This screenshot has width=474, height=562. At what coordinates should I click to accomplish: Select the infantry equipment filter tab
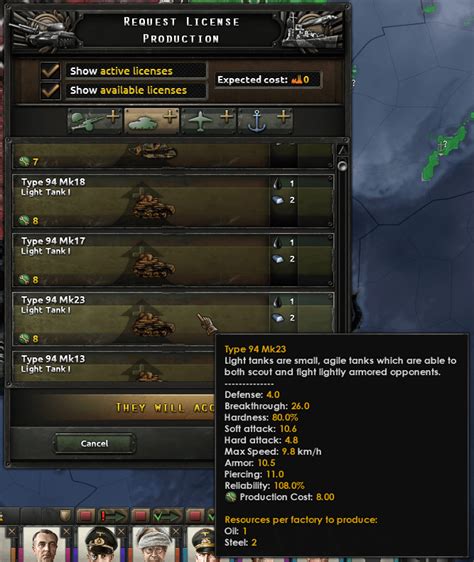(x=95, y=121)
